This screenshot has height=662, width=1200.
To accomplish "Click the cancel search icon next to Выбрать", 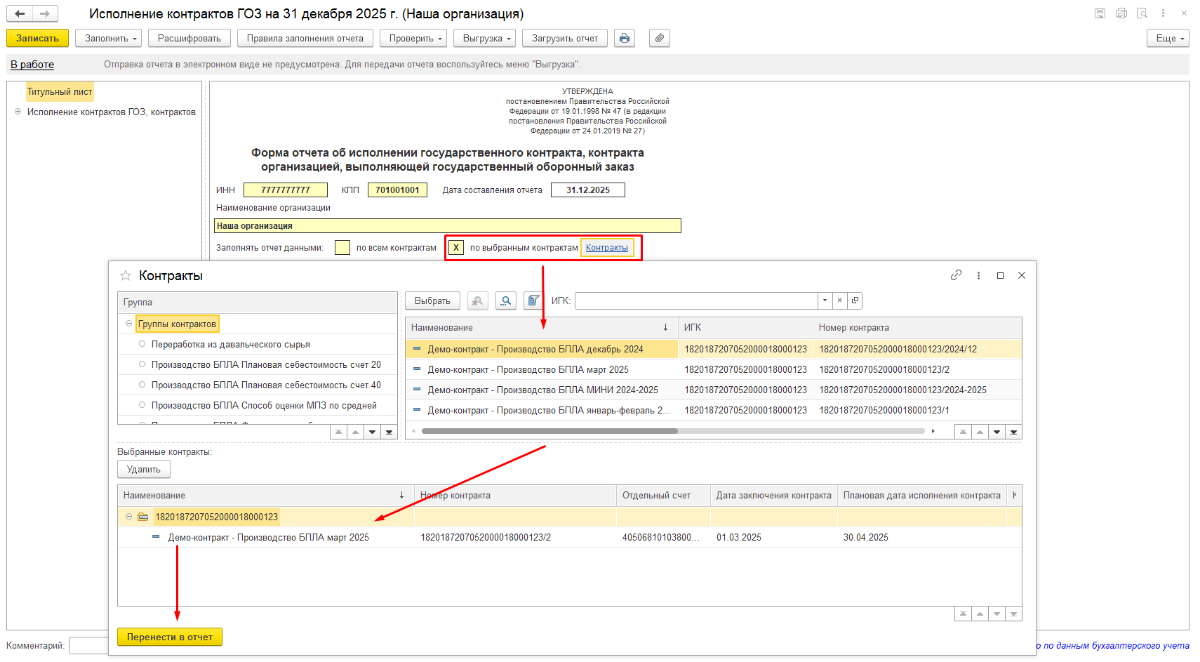I will pos(479,301).
